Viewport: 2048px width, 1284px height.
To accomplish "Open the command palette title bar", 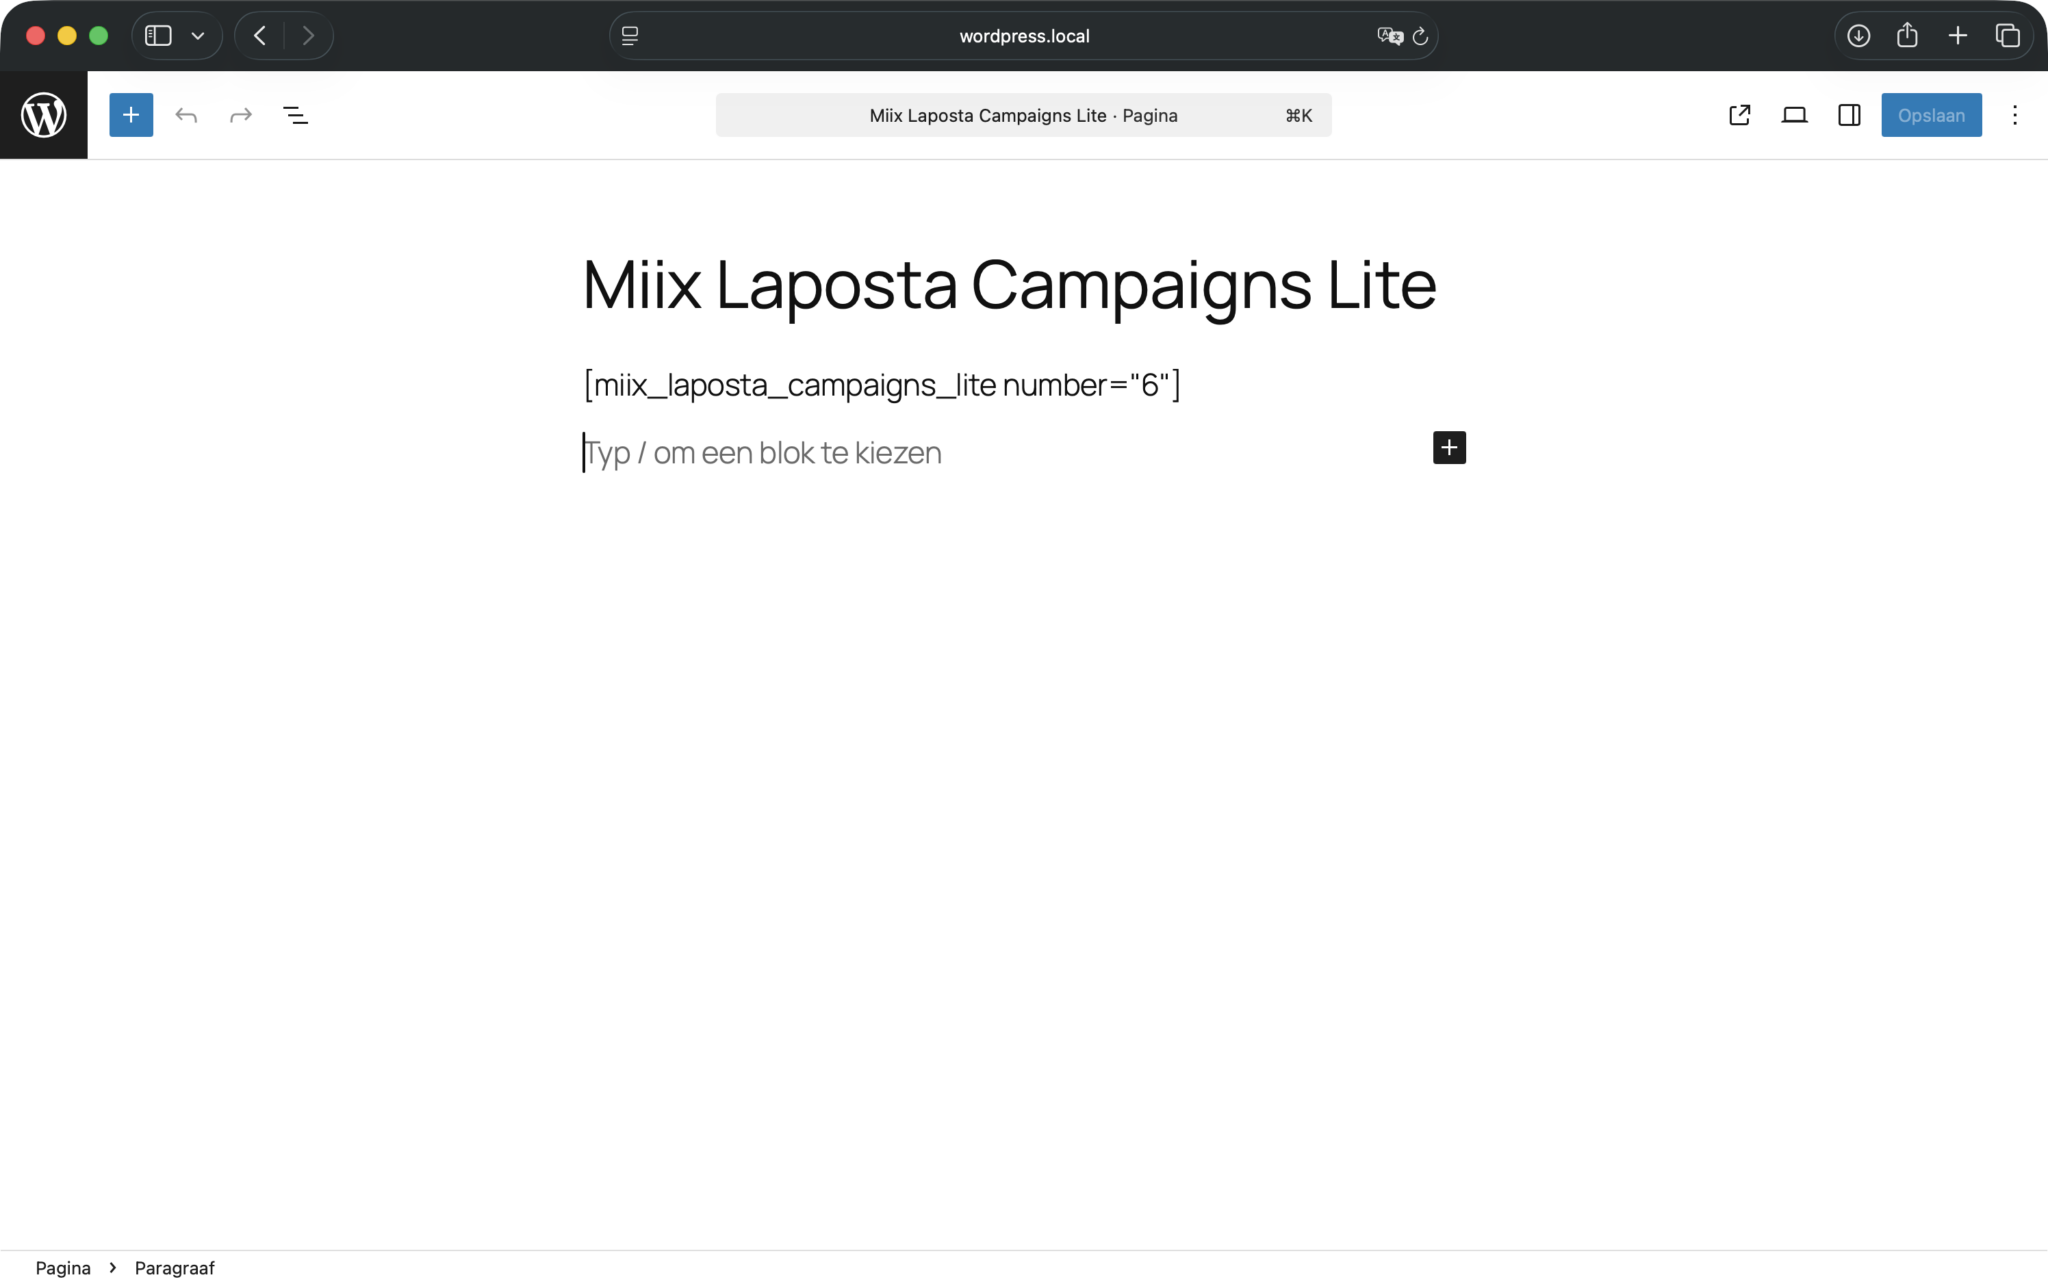I will [x=1023, y=115].
